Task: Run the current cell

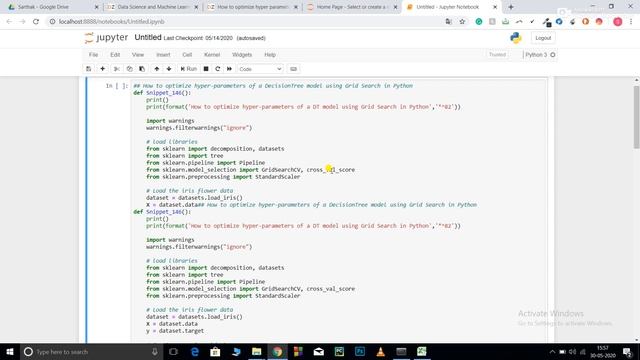Action: pos(189,69)
